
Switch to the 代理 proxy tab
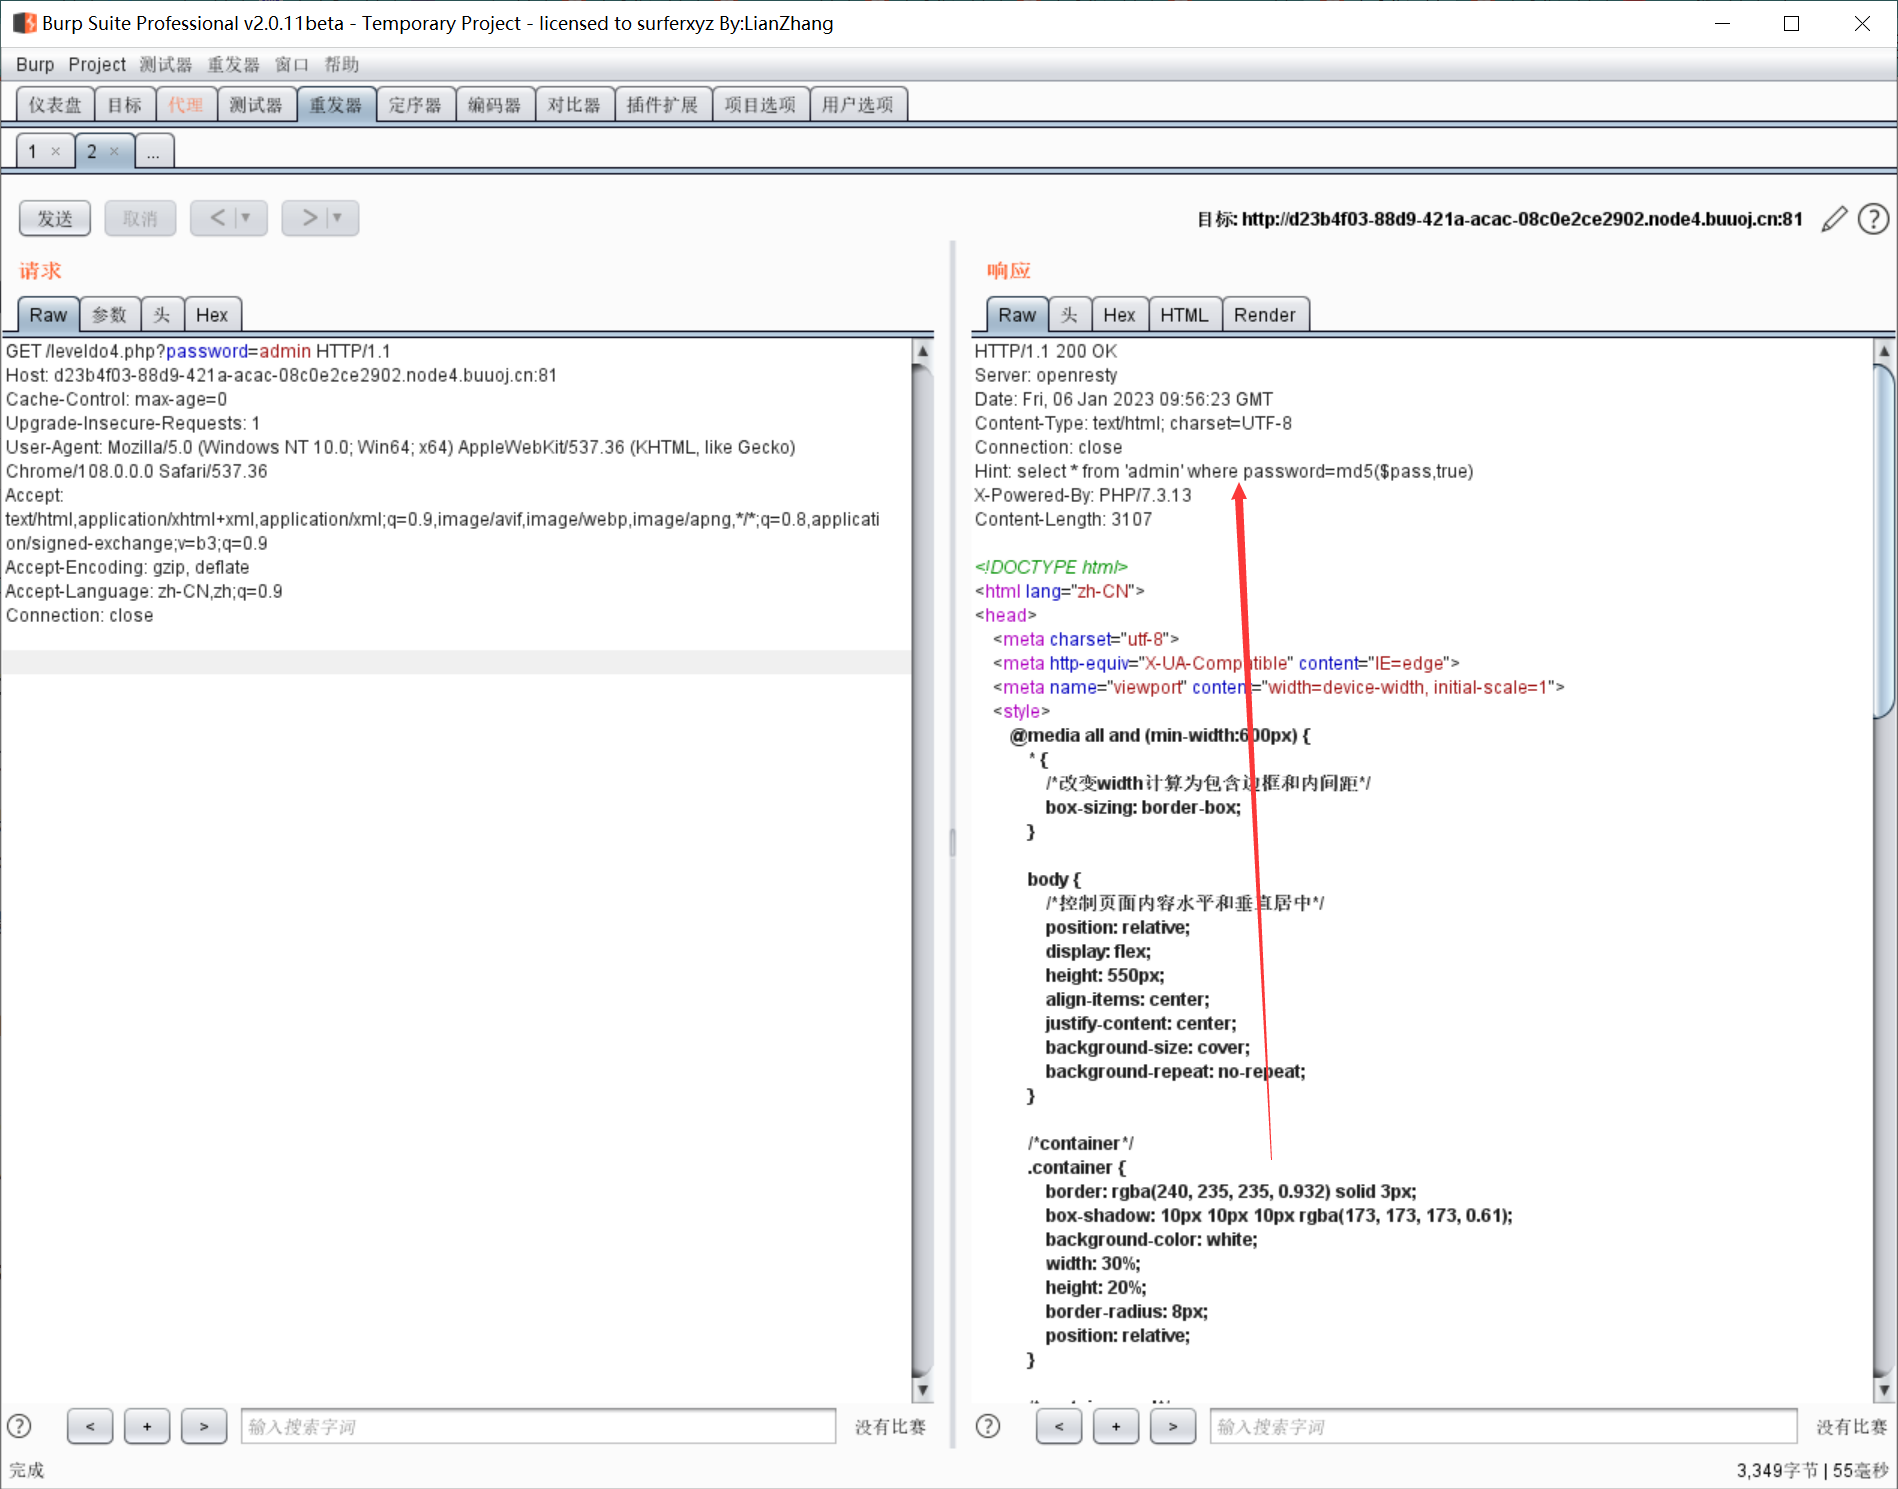(x=186, y=104)
